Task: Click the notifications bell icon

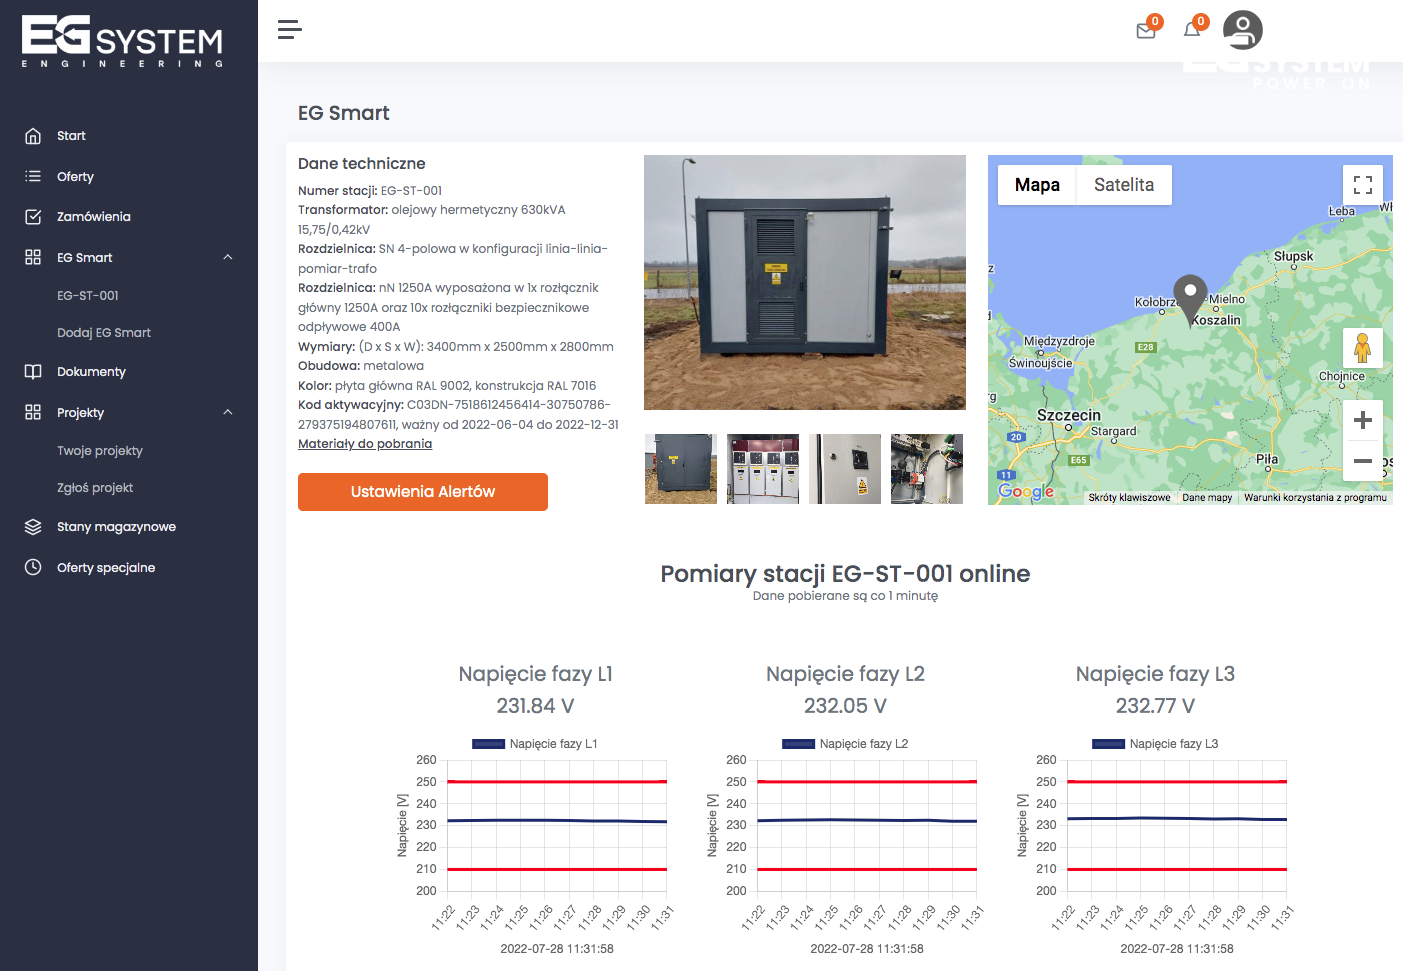Action: 1192,30
